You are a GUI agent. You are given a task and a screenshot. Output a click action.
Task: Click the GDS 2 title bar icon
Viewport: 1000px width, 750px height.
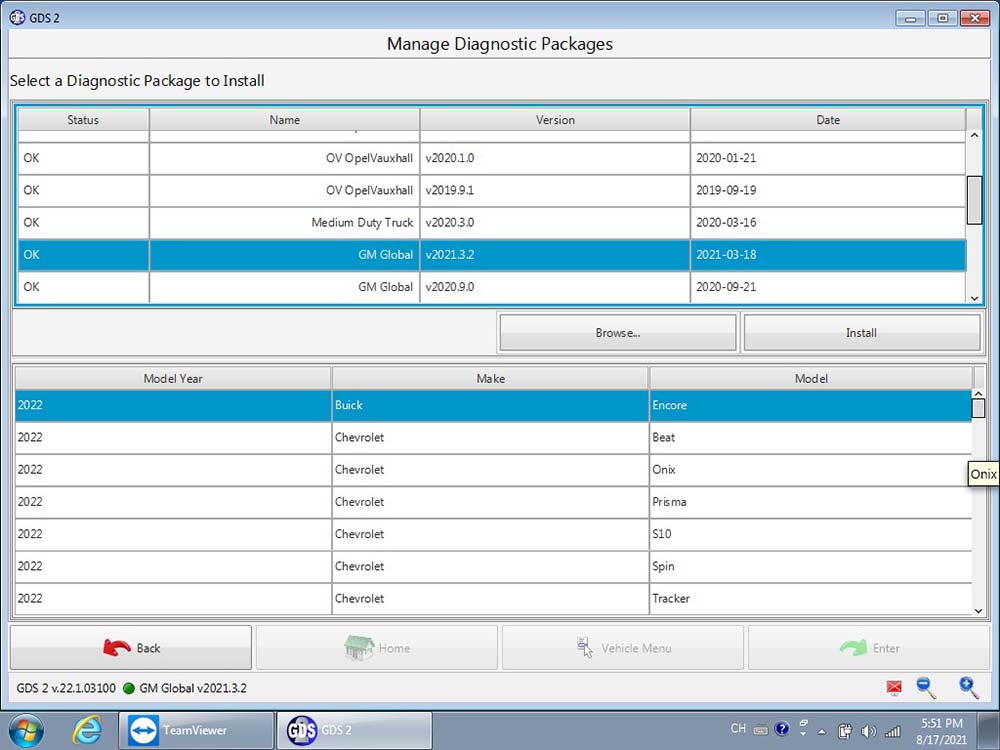(18, 17)
